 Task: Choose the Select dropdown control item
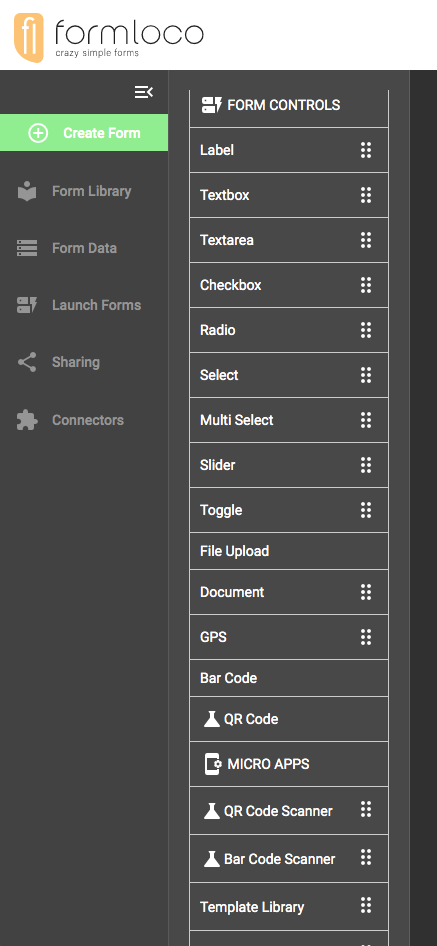click(289, 375)
